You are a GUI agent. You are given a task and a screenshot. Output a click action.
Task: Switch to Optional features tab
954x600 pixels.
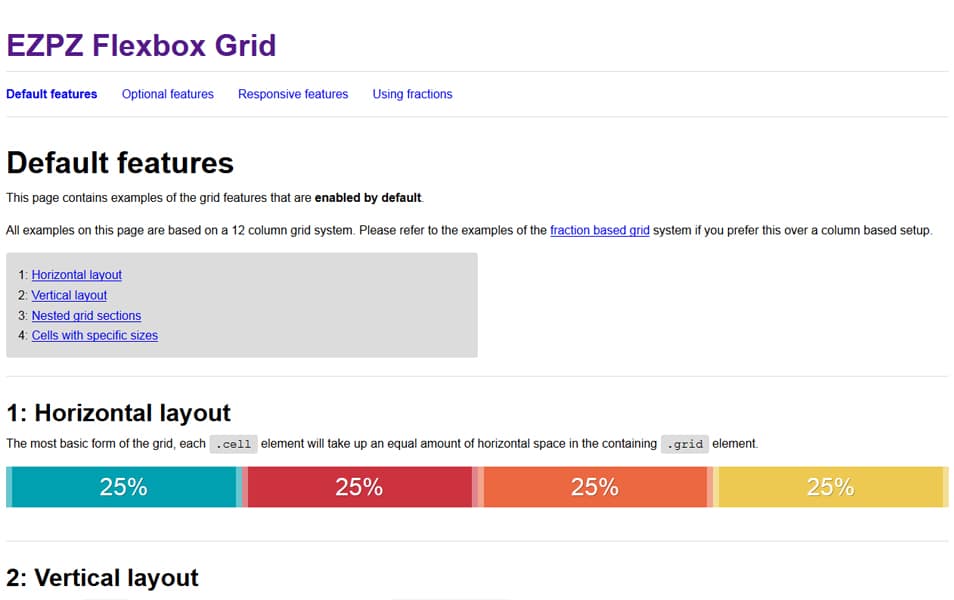pos(168,94)
